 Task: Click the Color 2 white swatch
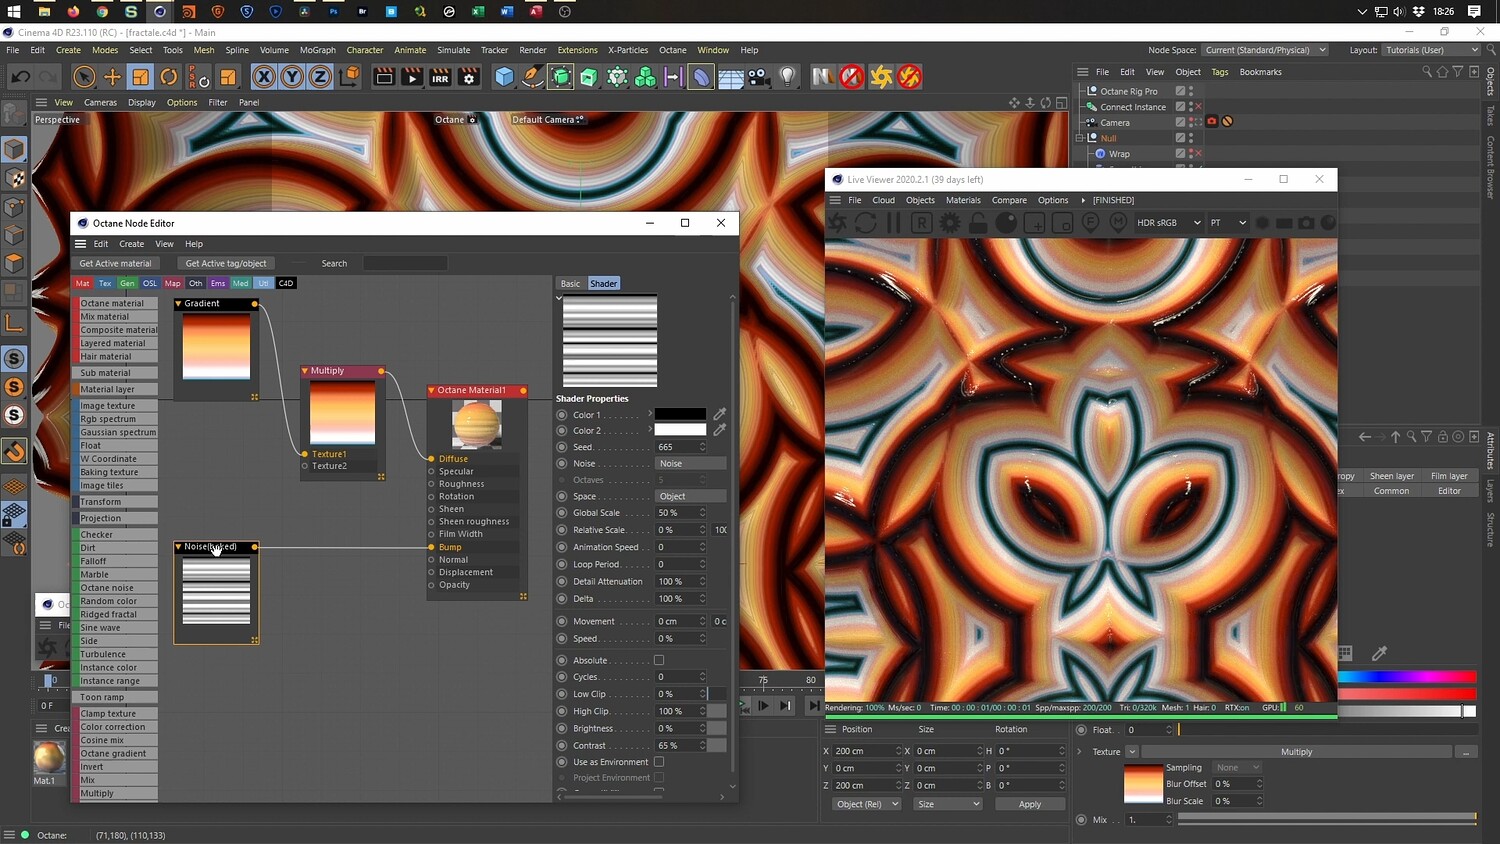(x=680, y=430)
